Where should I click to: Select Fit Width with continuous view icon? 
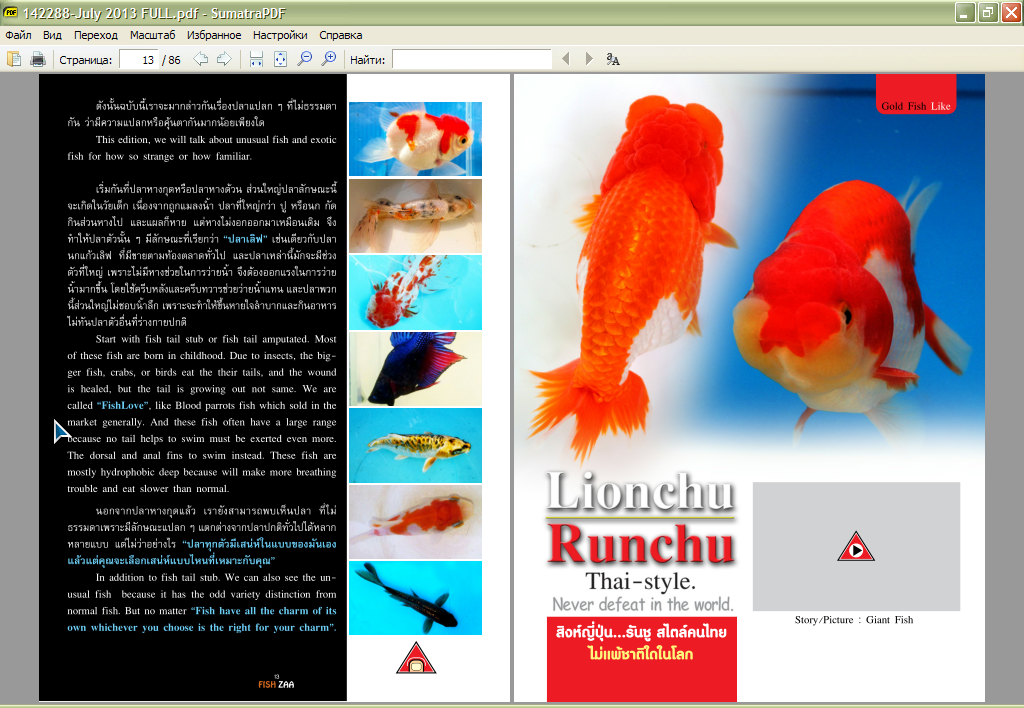pyautogui.click(x=256, y=59)
